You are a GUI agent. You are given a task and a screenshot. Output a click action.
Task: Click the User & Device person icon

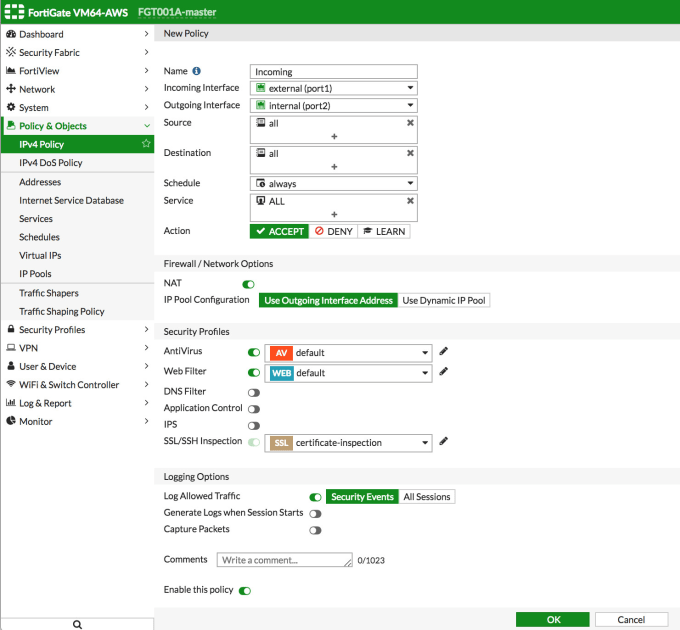(x=11, y=366)
